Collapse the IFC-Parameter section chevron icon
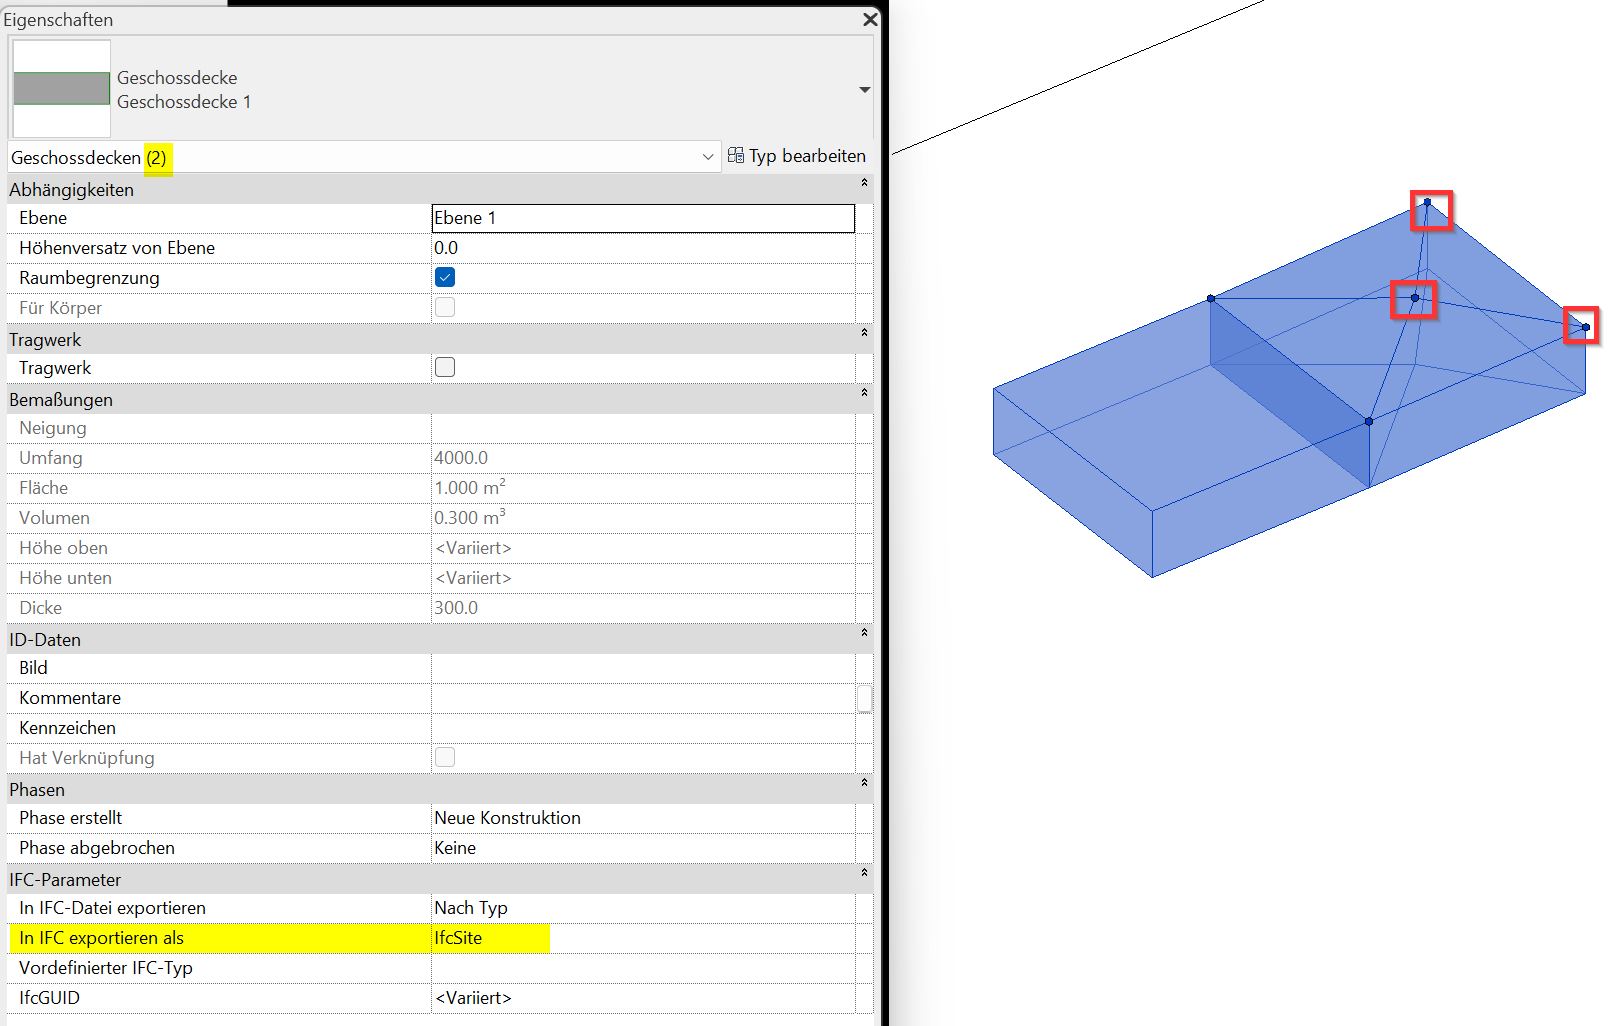 tap(864, 874)
